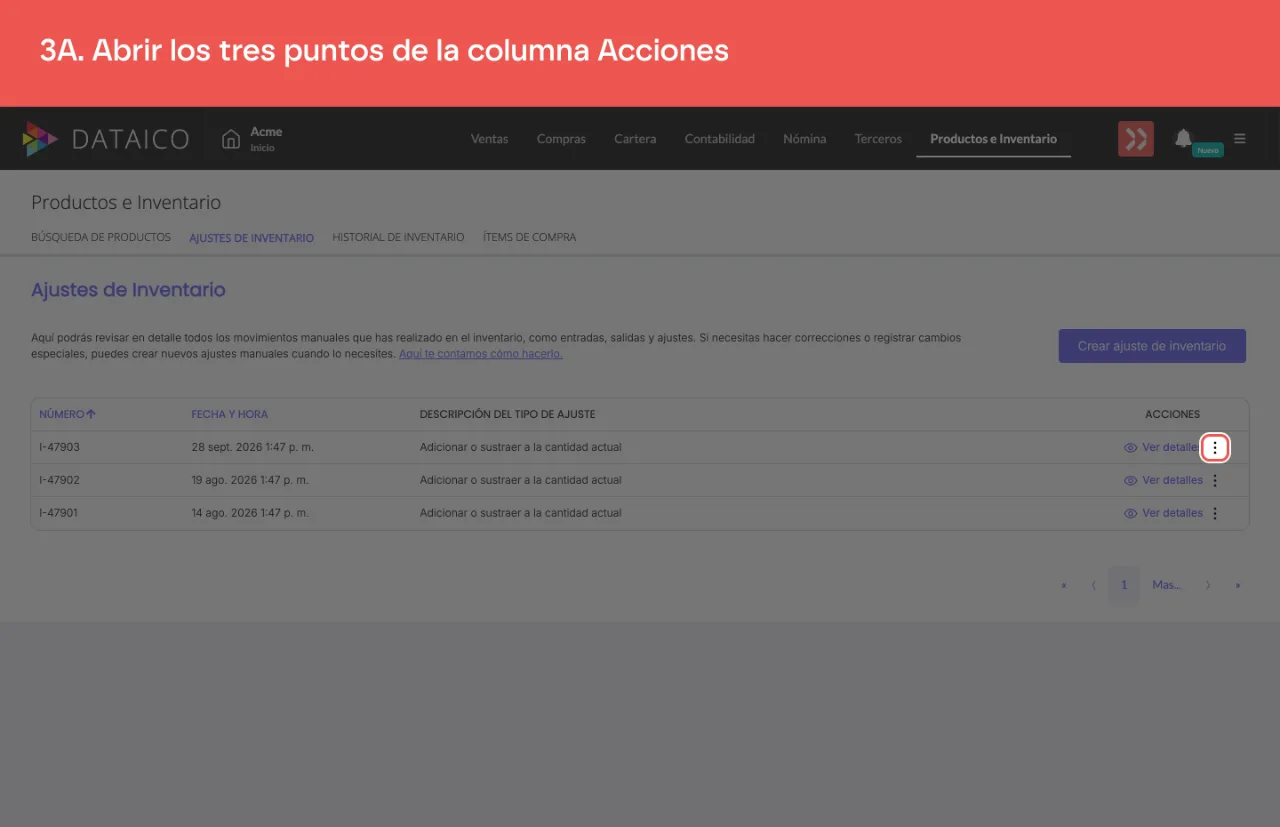Open the Nómina menu
This screenshot has width=1280, height=827.
[804, 139]
